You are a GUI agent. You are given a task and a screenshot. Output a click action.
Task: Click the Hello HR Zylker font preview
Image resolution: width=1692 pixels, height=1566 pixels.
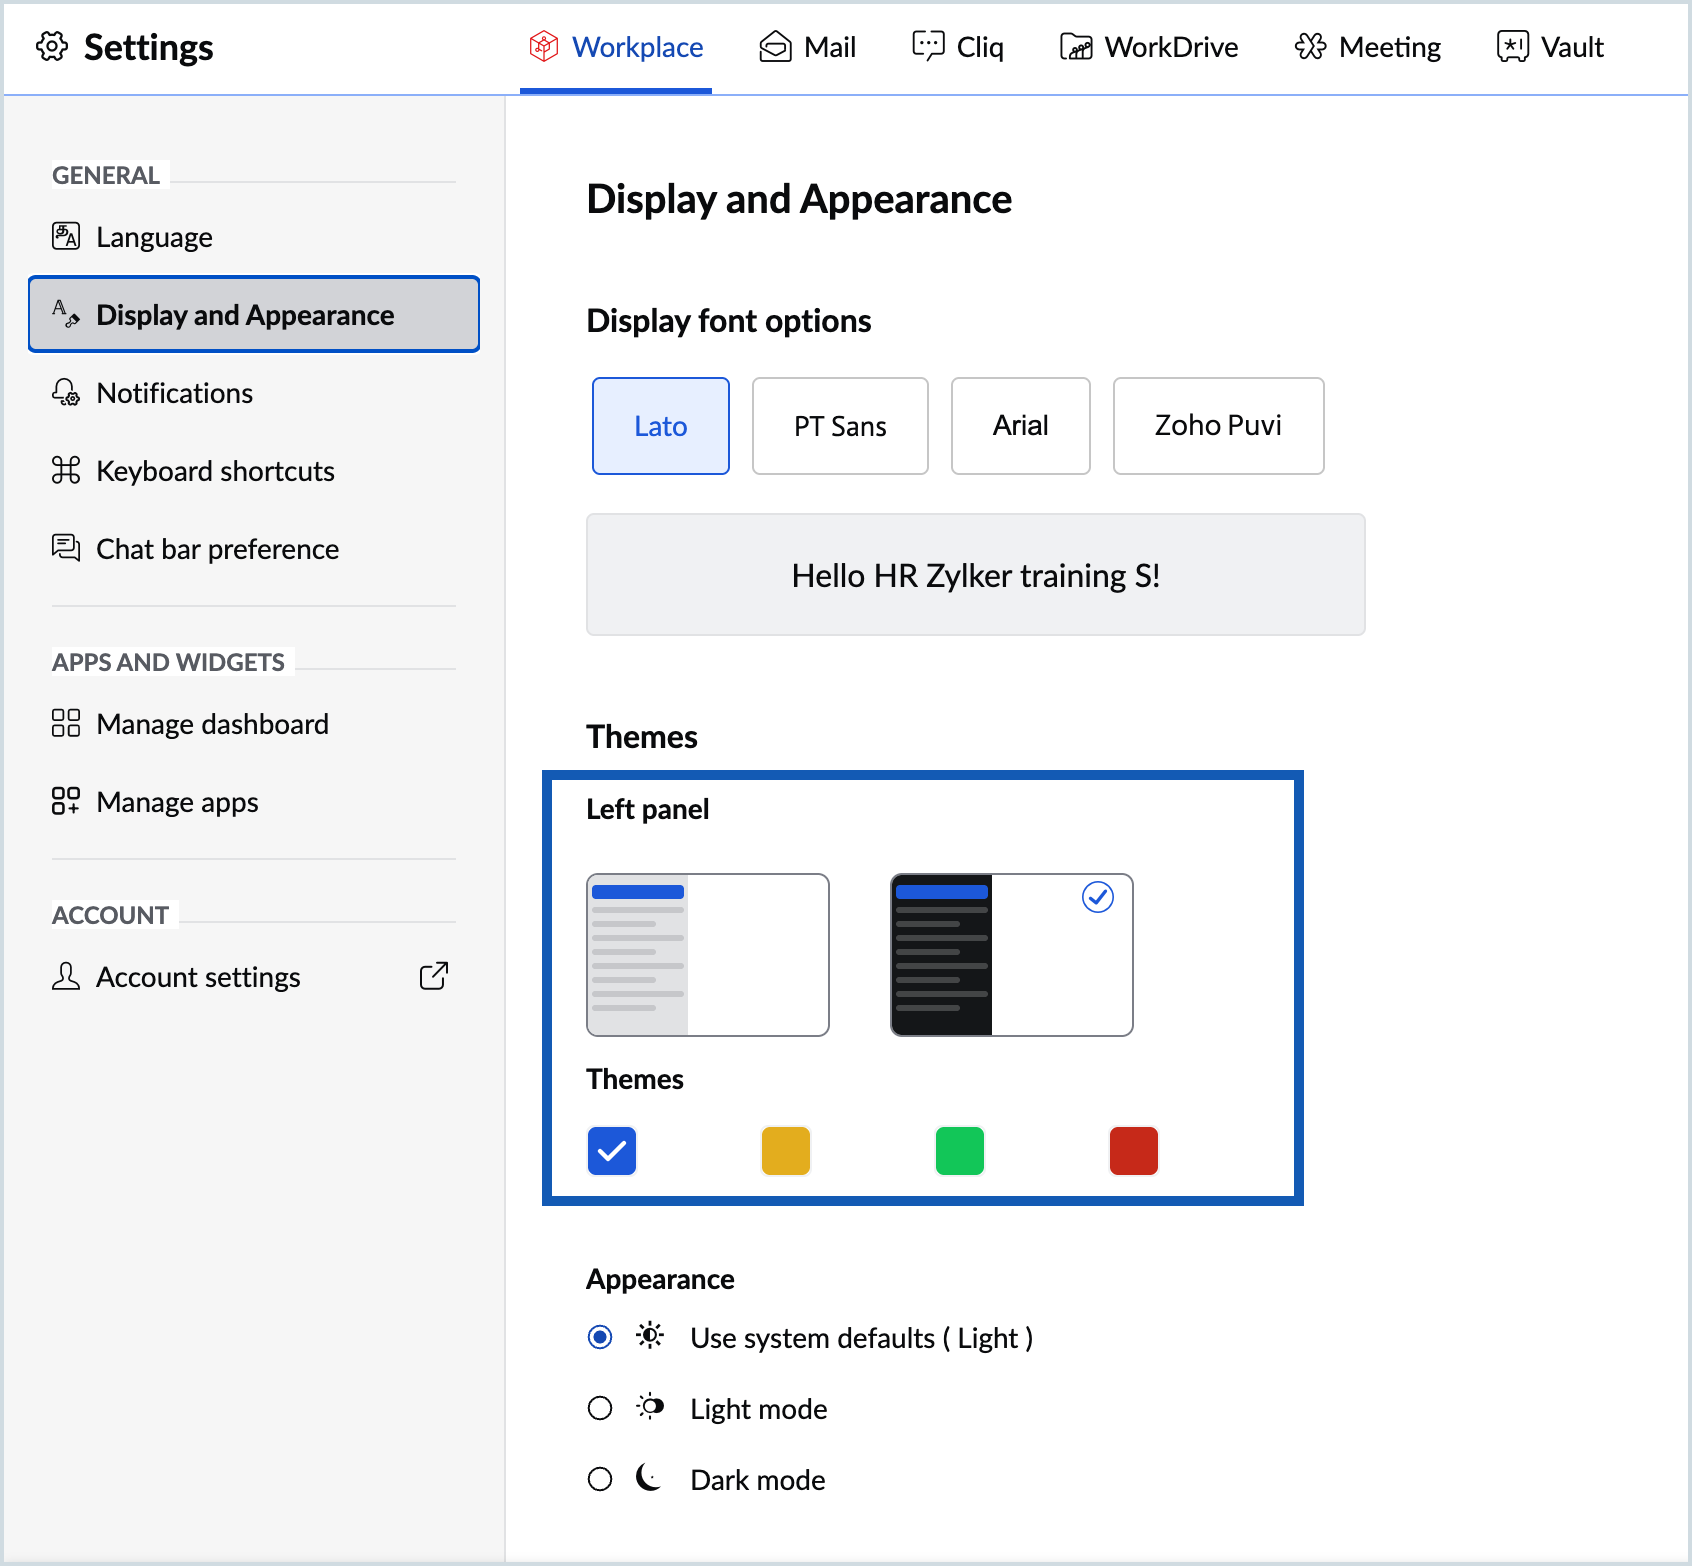click(976, 575)
